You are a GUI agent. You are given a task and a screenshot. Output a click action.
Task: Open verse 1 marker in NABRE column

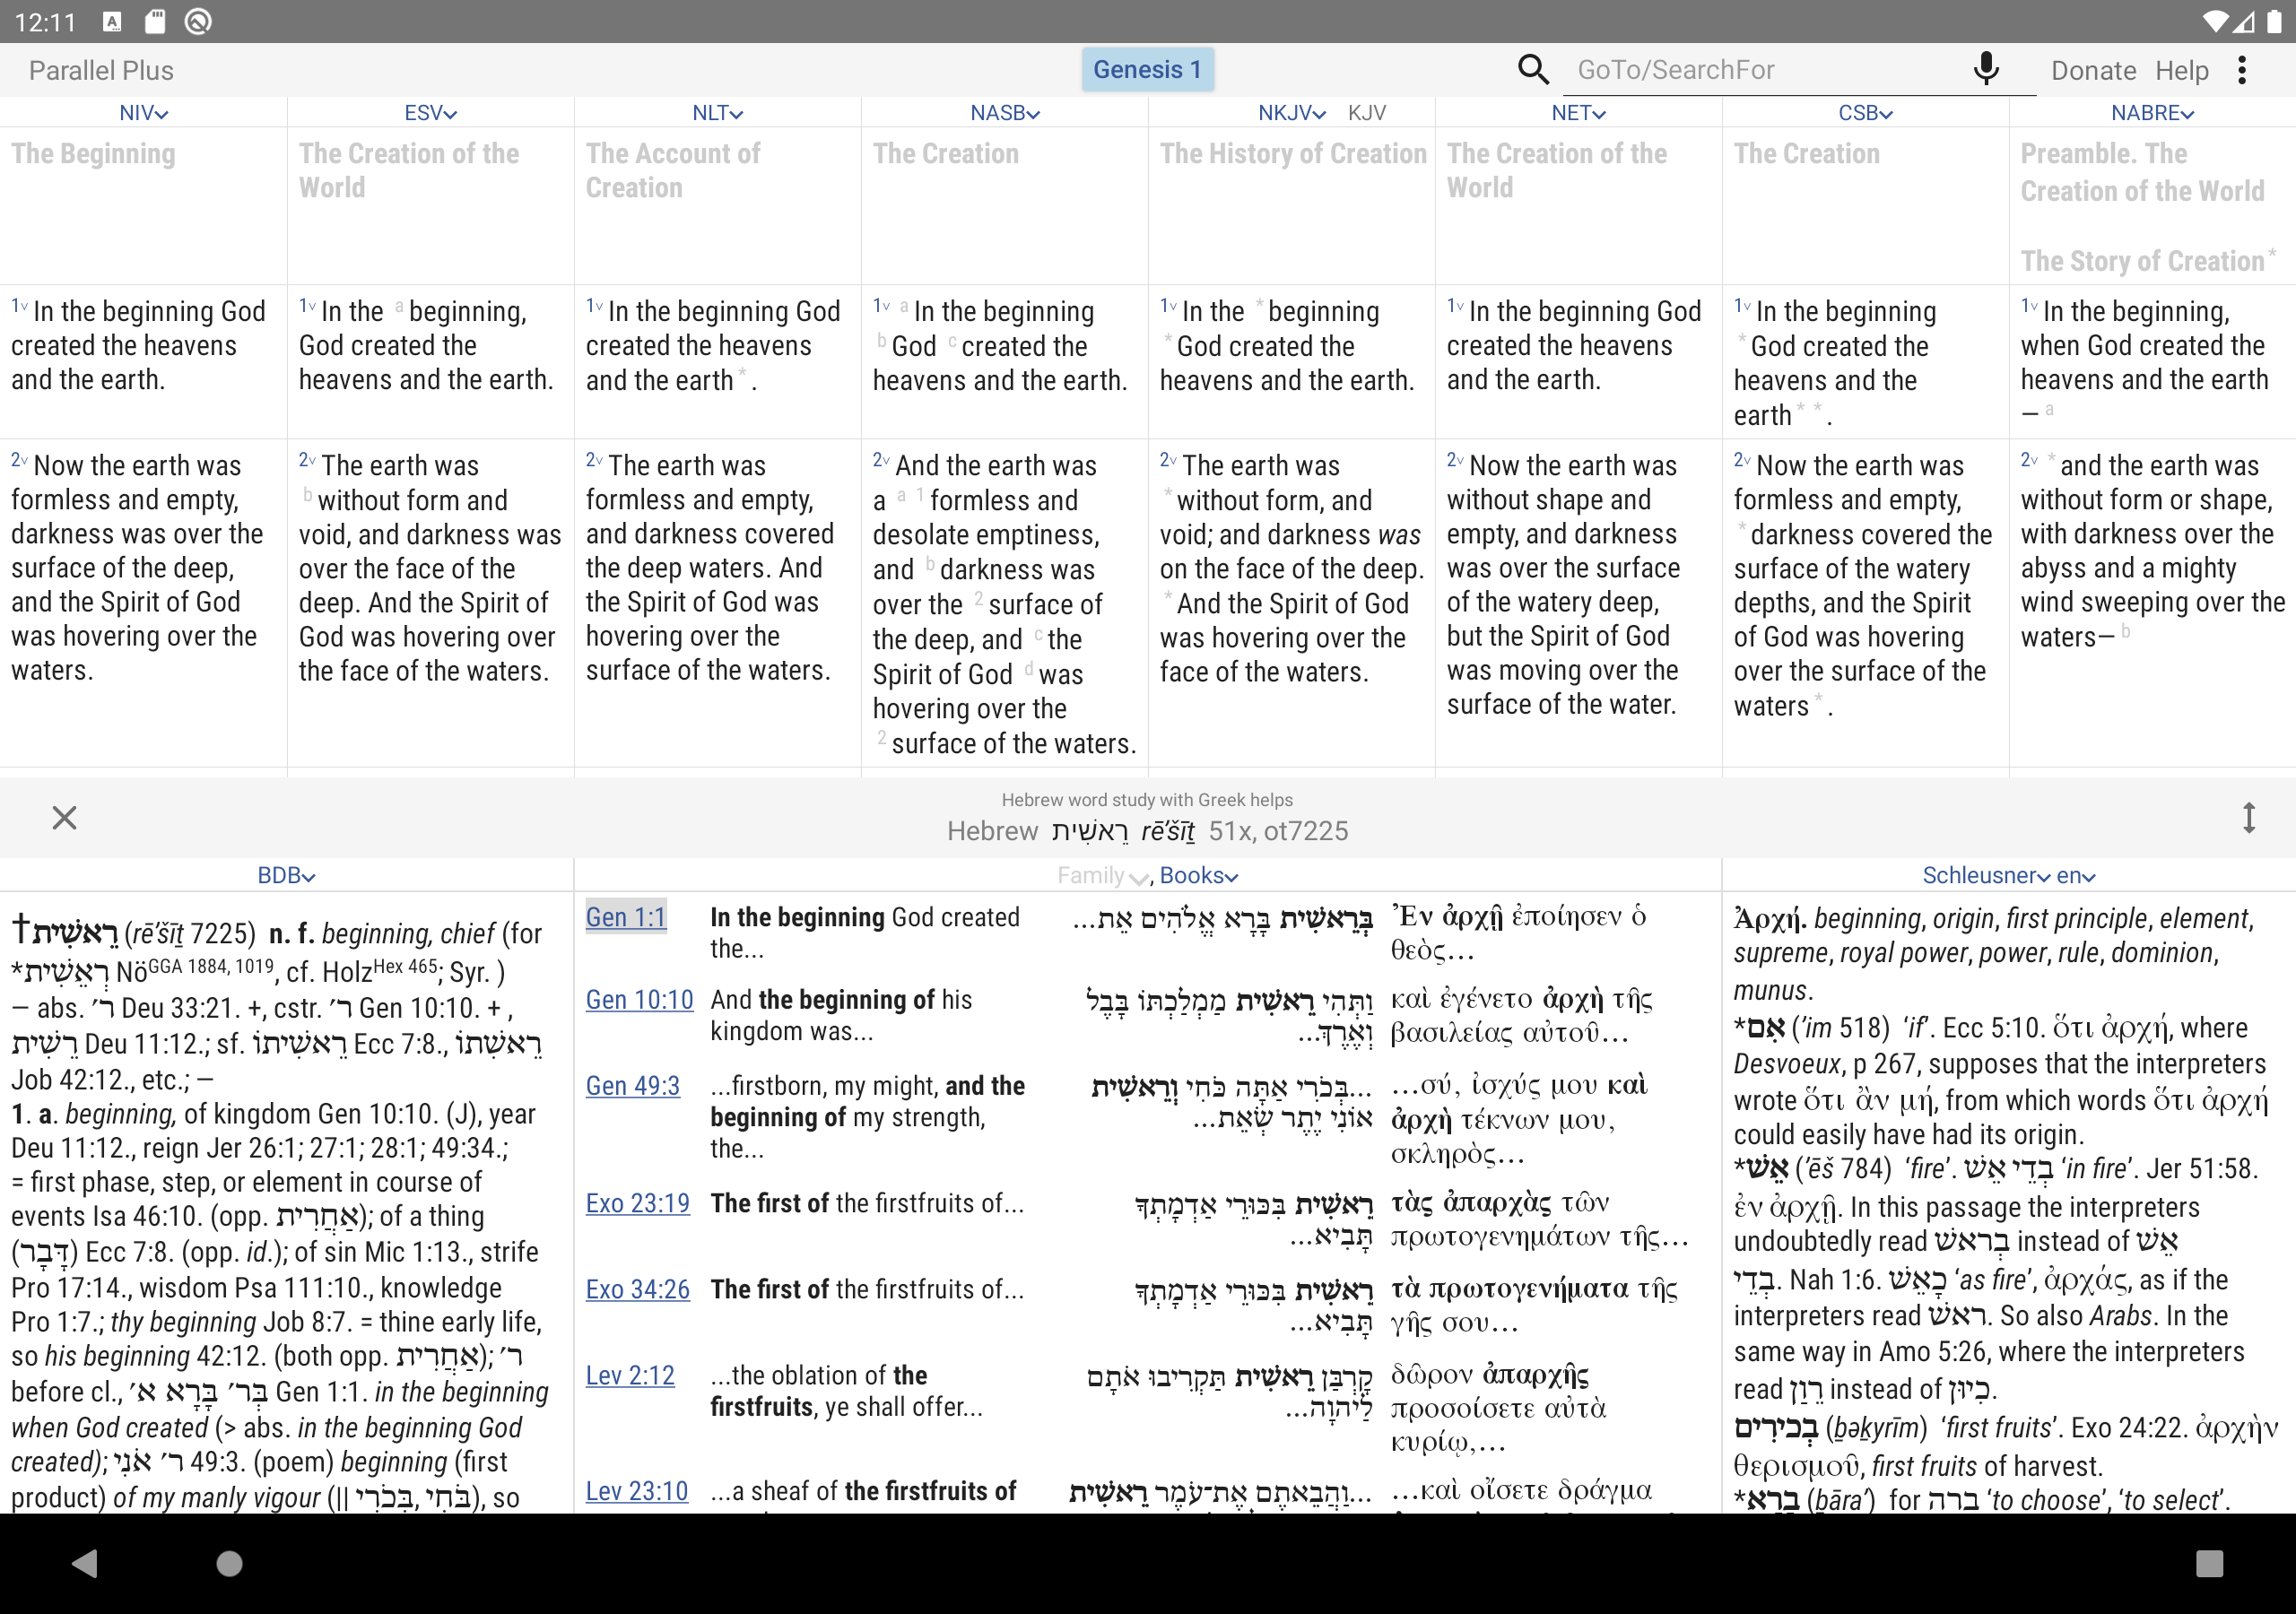click(x=2029, y=305)
